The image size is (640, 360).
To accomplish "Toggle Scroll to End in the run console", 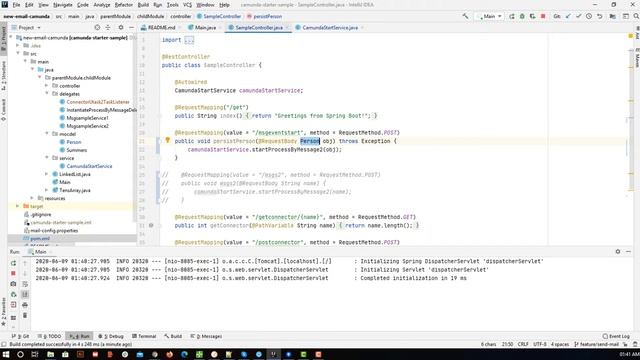I will 25,294.
